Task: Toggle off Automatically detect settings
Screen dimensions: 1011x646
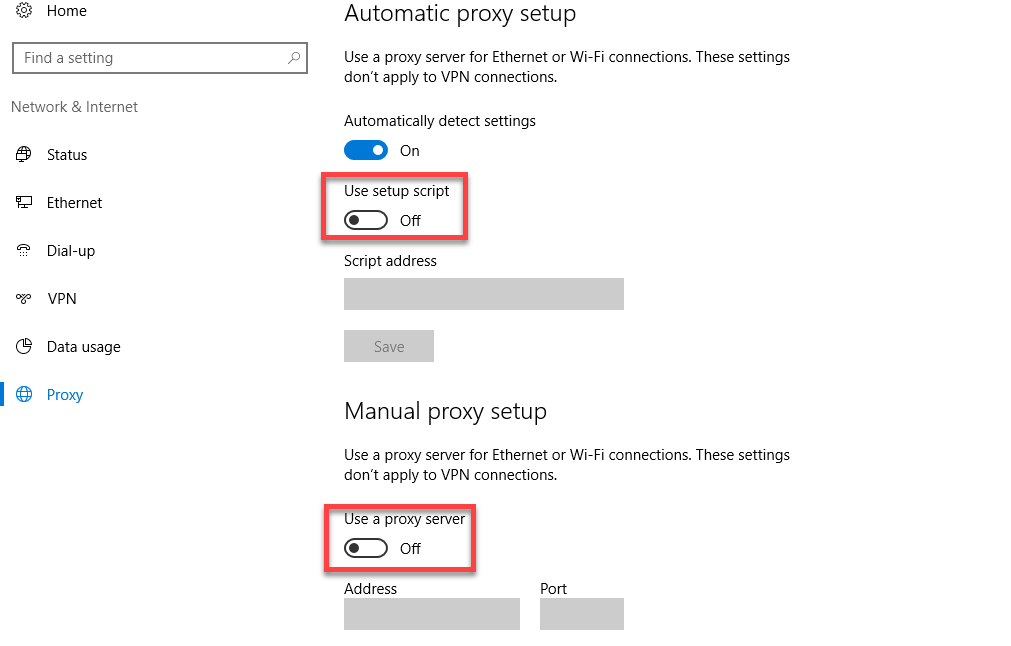Action: click(366, 150)
